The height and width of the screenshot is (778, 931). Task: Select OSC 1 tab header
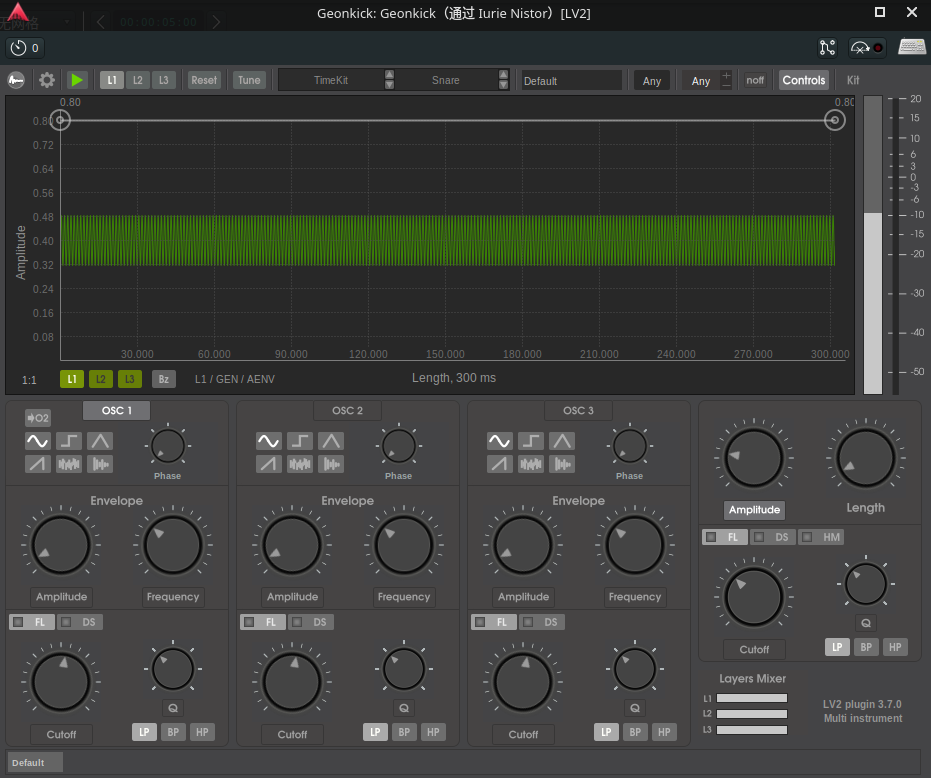tap(116, 410)
